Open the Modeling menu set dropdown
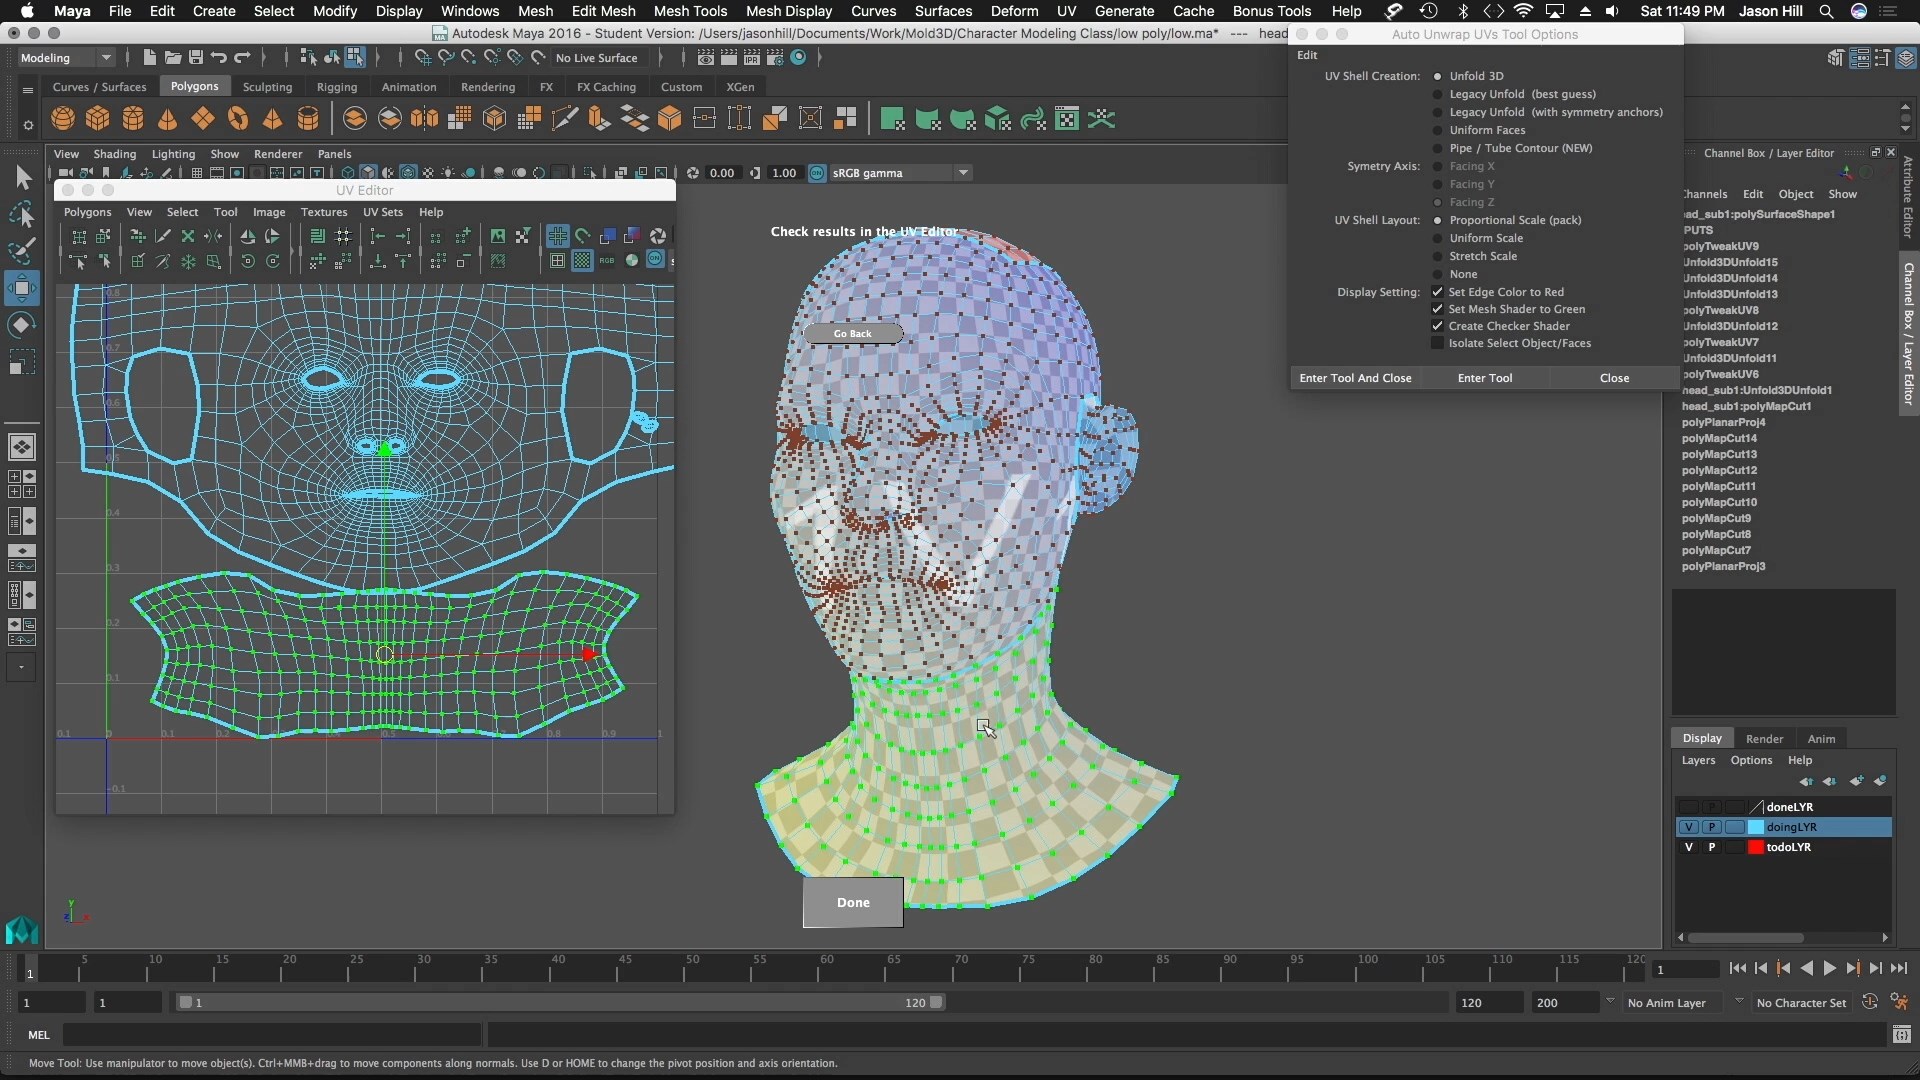The height and width of the screenshot is (1080, 1920). click(x=65, y=57)
